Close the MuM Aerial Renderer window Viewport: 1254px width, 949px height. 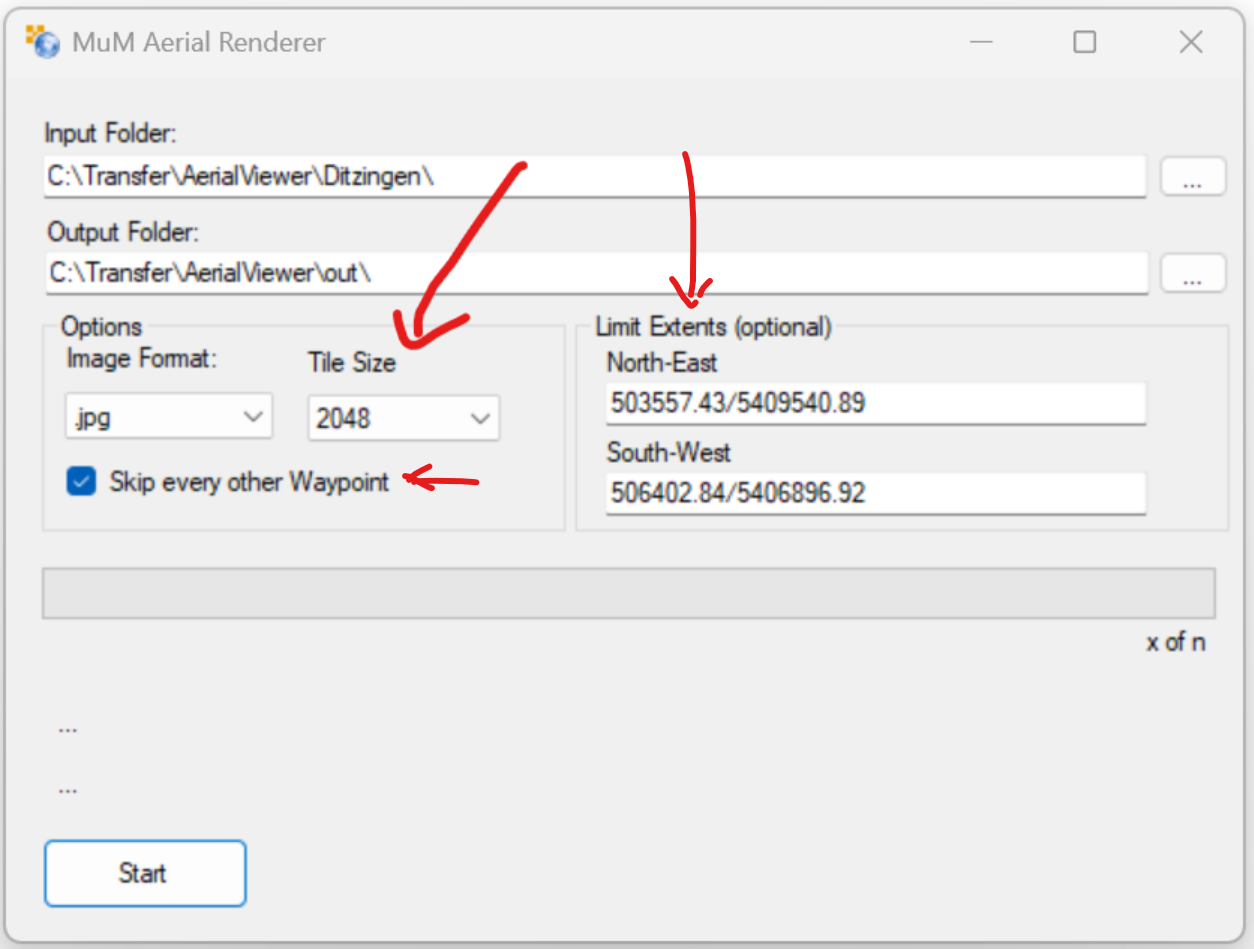[x=1190, y=42]
